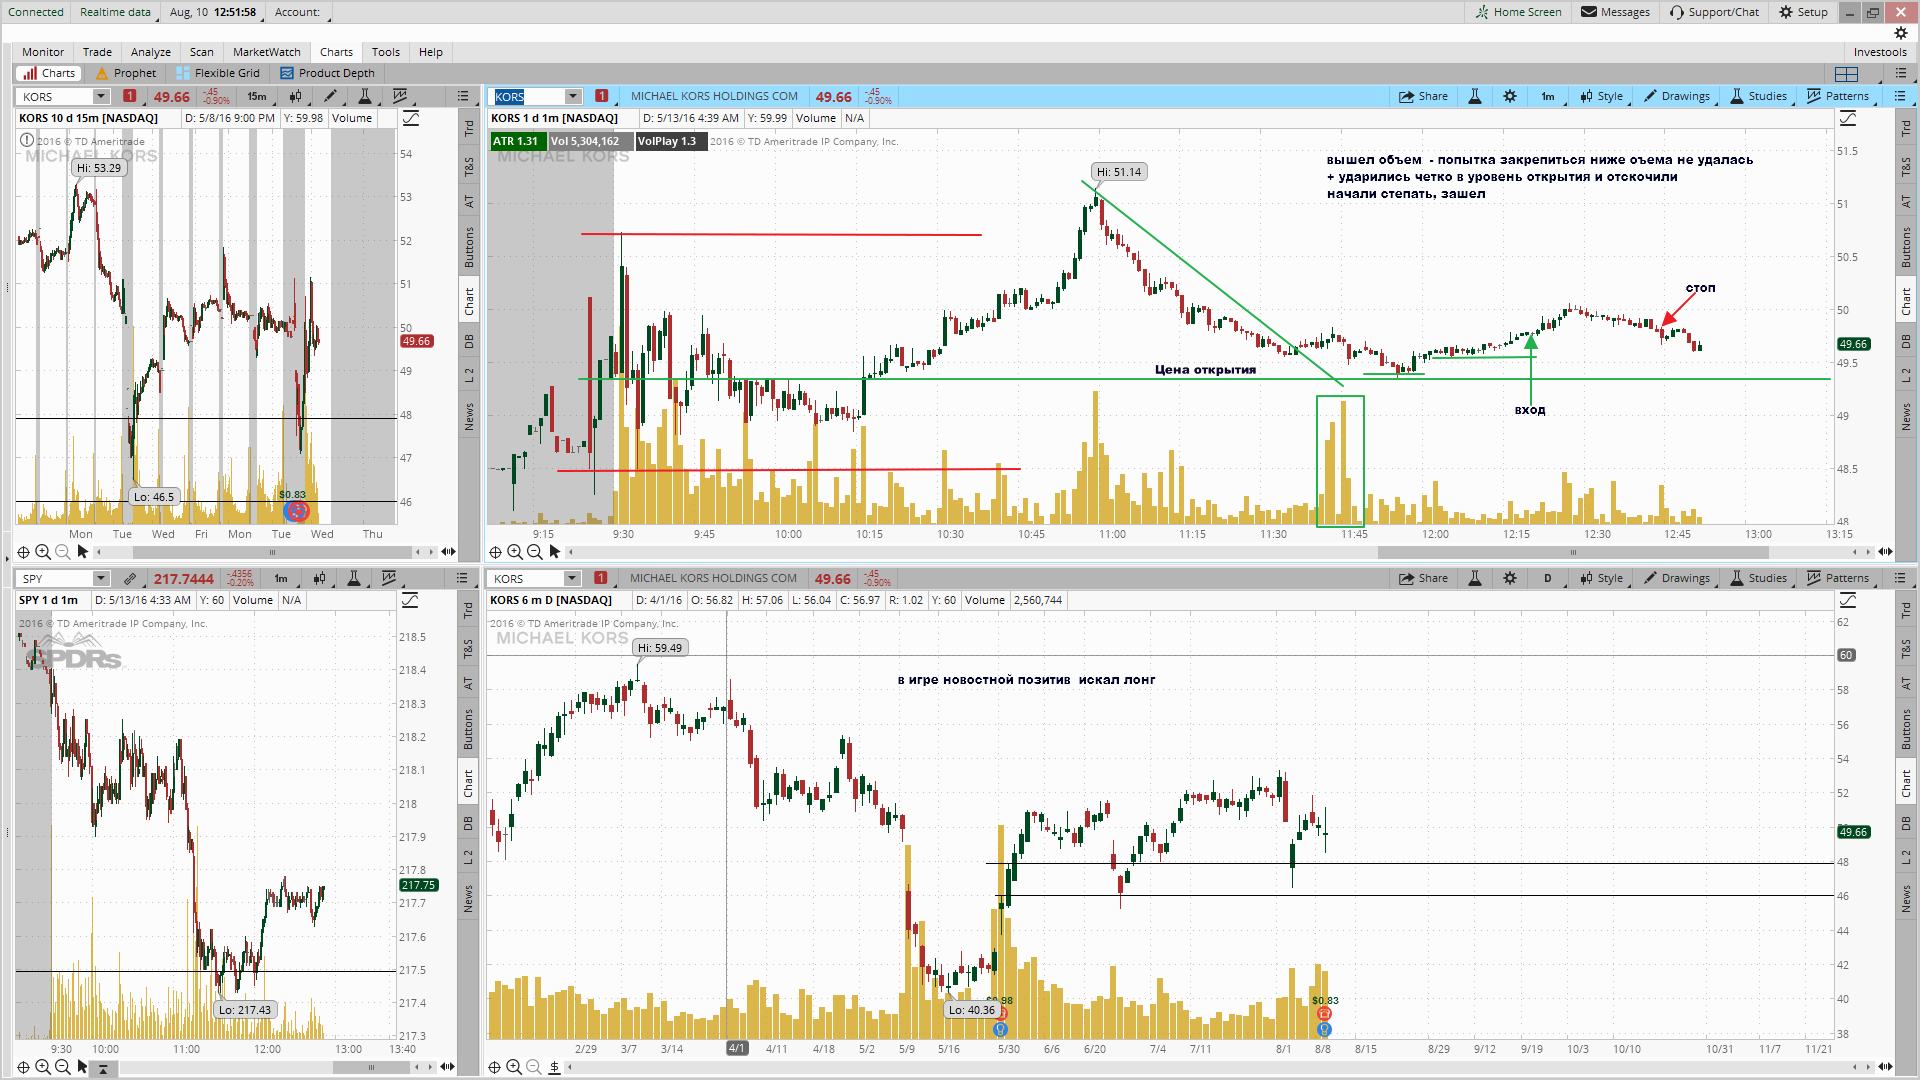Toggle scale-fit icon in top-left chart header
The width and height of the screenshot is (1920, 1080).
411,119
